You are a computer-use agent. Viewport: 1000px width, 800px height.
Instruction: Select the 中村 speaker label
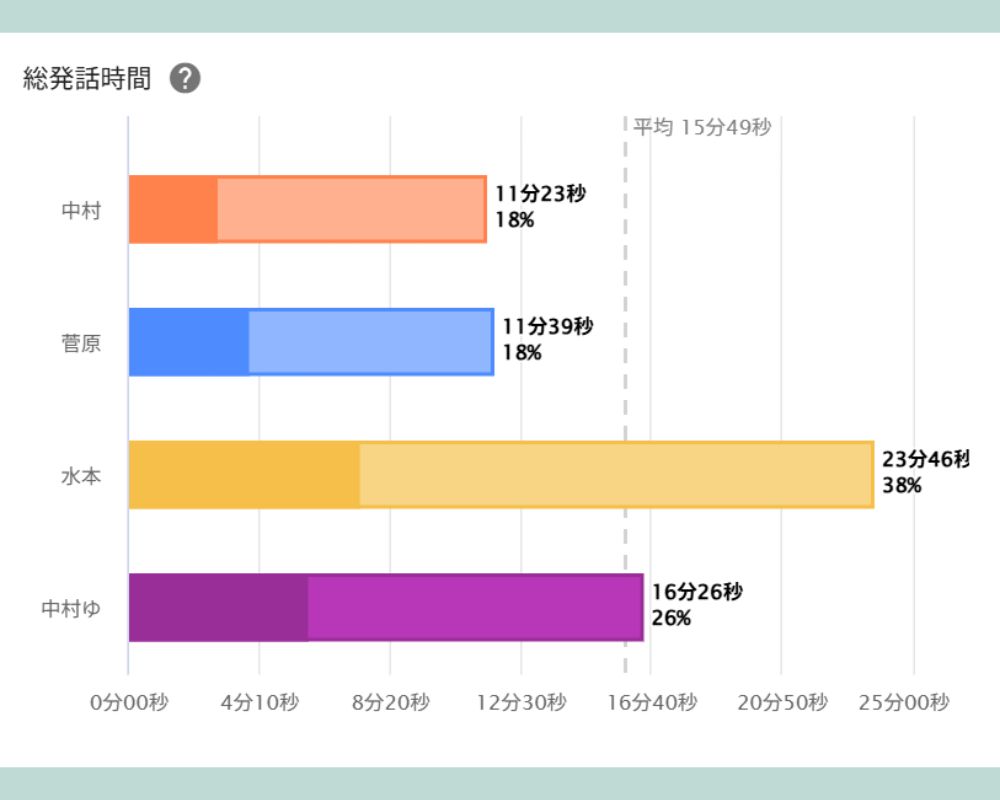pyautogui.click(x=81, y=211)
